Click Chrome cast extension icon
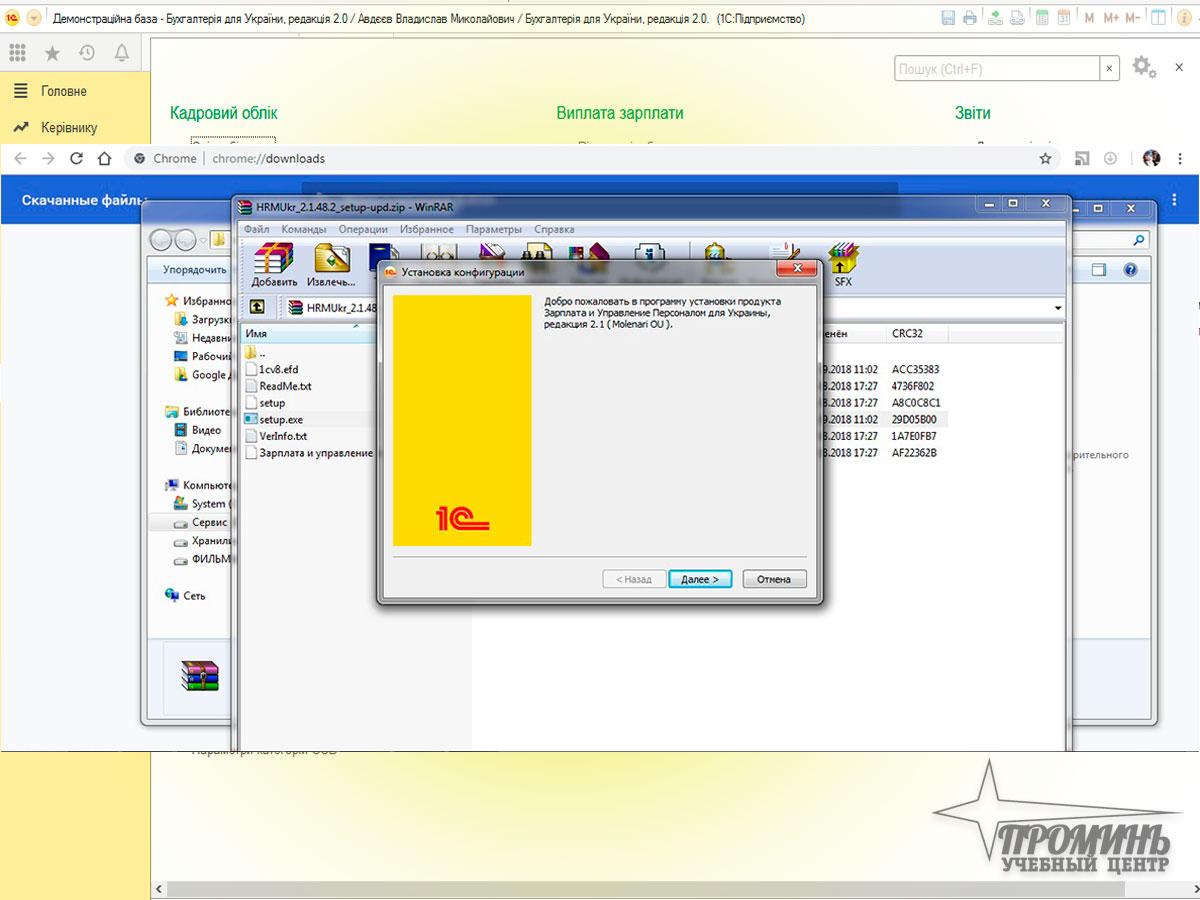 (1082, 158)
